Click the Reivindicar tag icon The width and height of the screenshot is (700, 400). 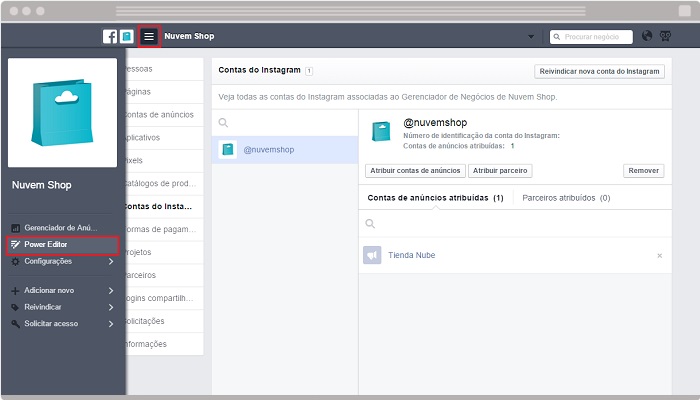(15, 308)
